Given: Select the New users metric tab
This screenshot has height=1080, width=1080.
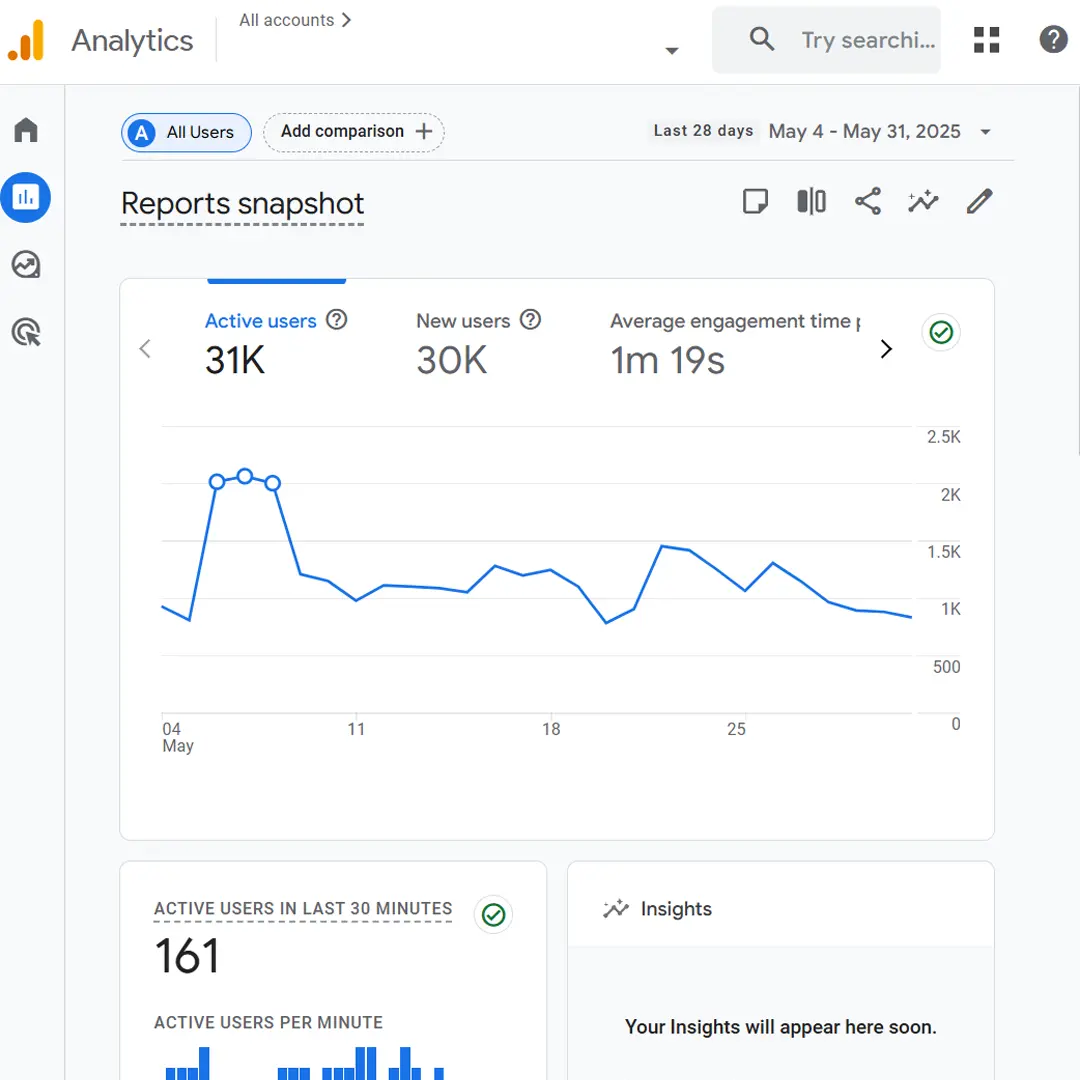Looking at the screenshot, I should point(479,341).
